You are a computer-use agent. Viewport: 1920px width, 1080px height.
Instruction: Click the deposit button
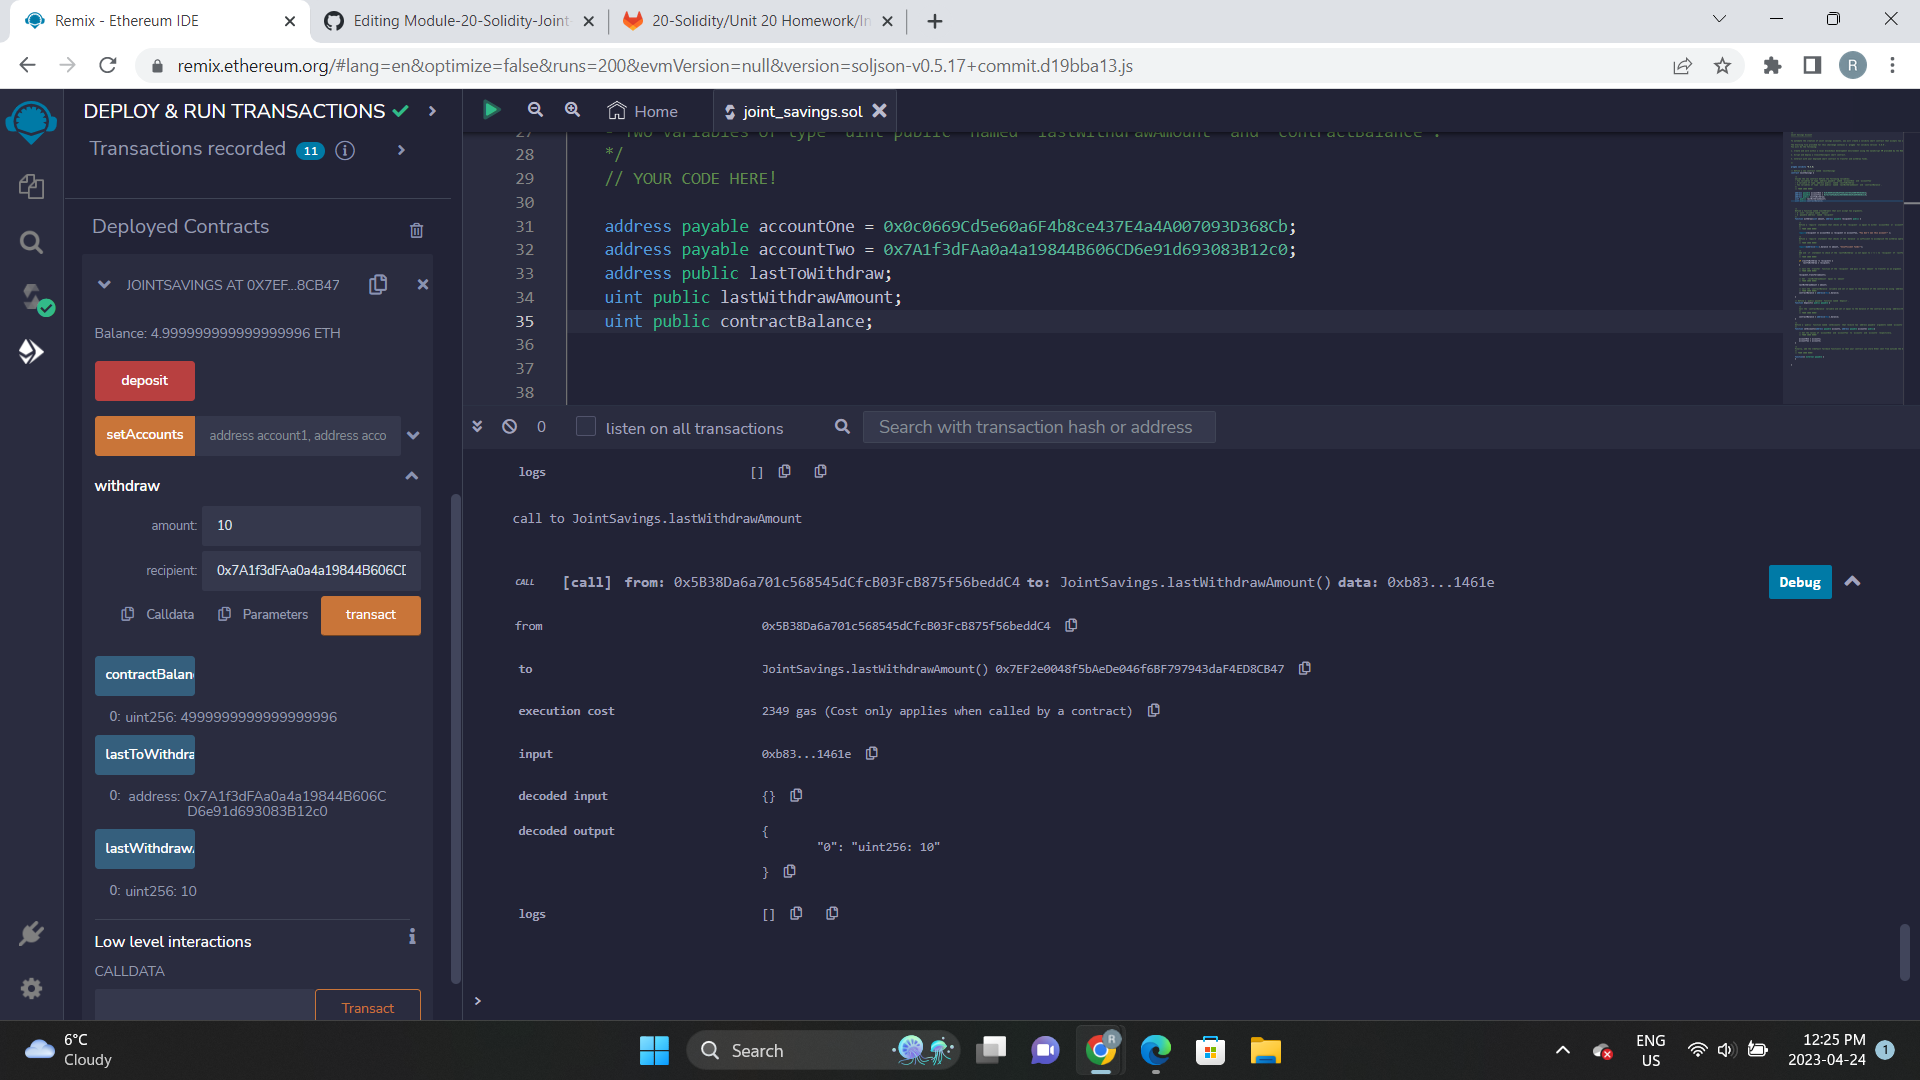[144, 381]
